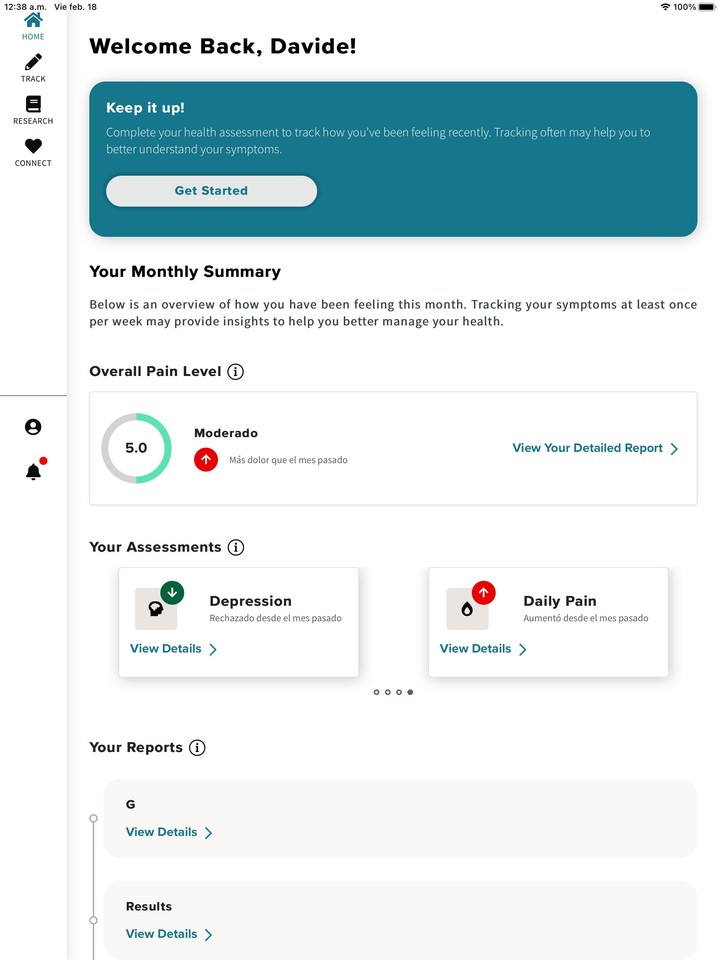
Task: Select the last carousel page dot
Action: [x=410, y=692]
